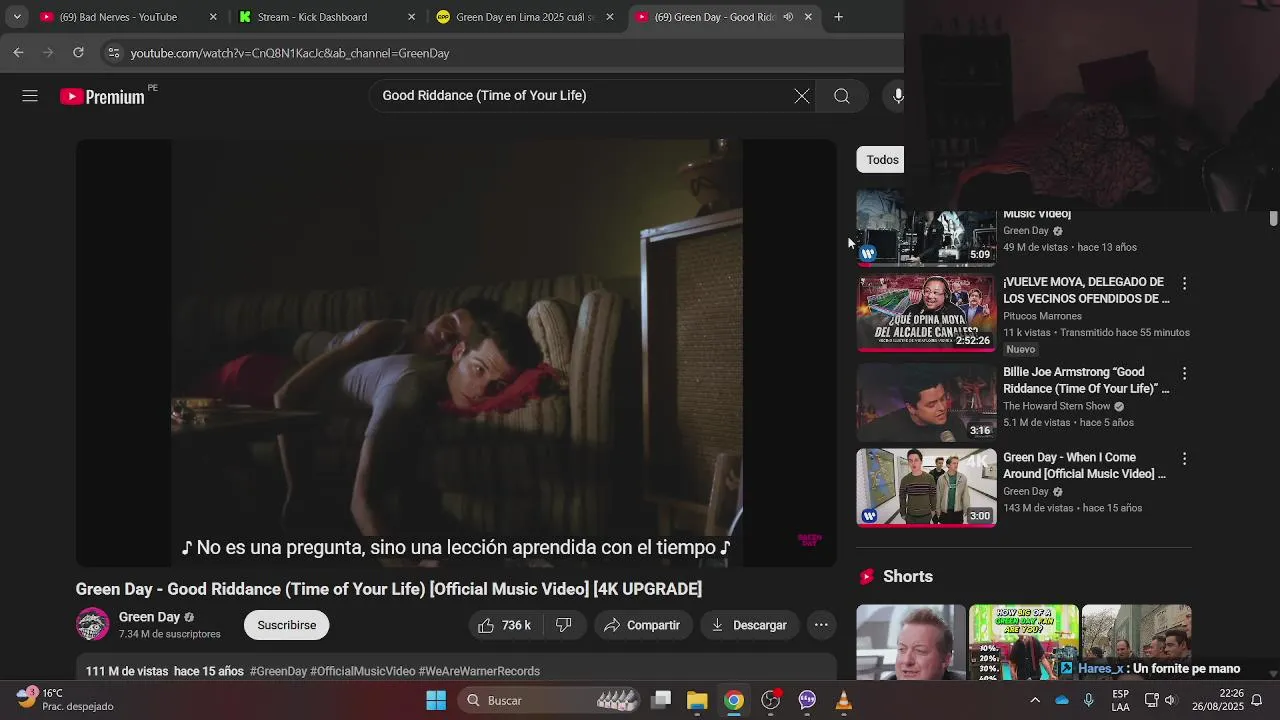Screen dimensions: 1280x720
Task: Open Chrome from the taskbar
Action: click(x=734, y=700)
